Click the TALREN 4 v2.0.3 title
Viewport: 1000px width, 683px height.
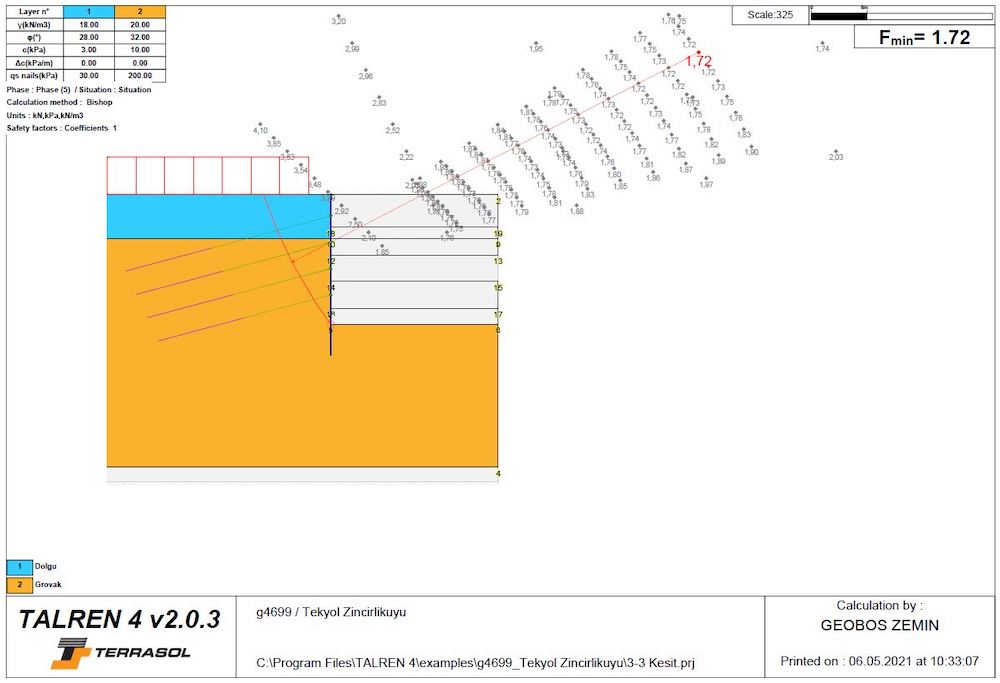pos(119,619)
